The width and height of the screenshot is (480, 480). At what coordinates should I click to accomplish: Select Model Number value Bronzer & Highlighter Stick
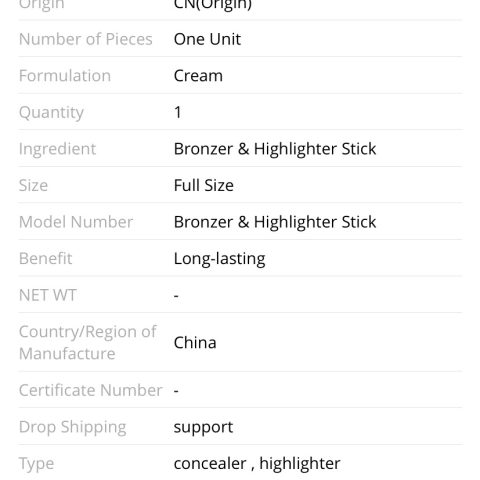point(275,222)
